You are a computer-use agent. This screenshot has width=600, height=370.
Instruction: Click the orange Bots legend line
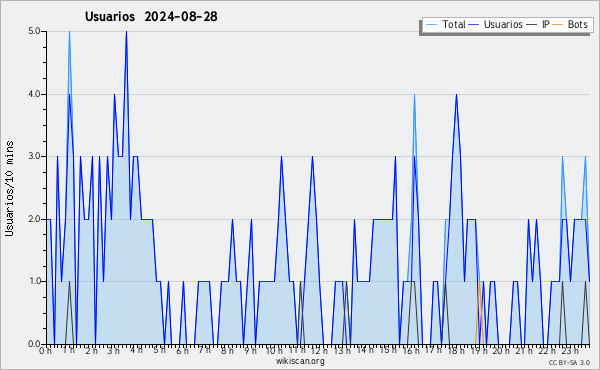click(x=558, y=25)
